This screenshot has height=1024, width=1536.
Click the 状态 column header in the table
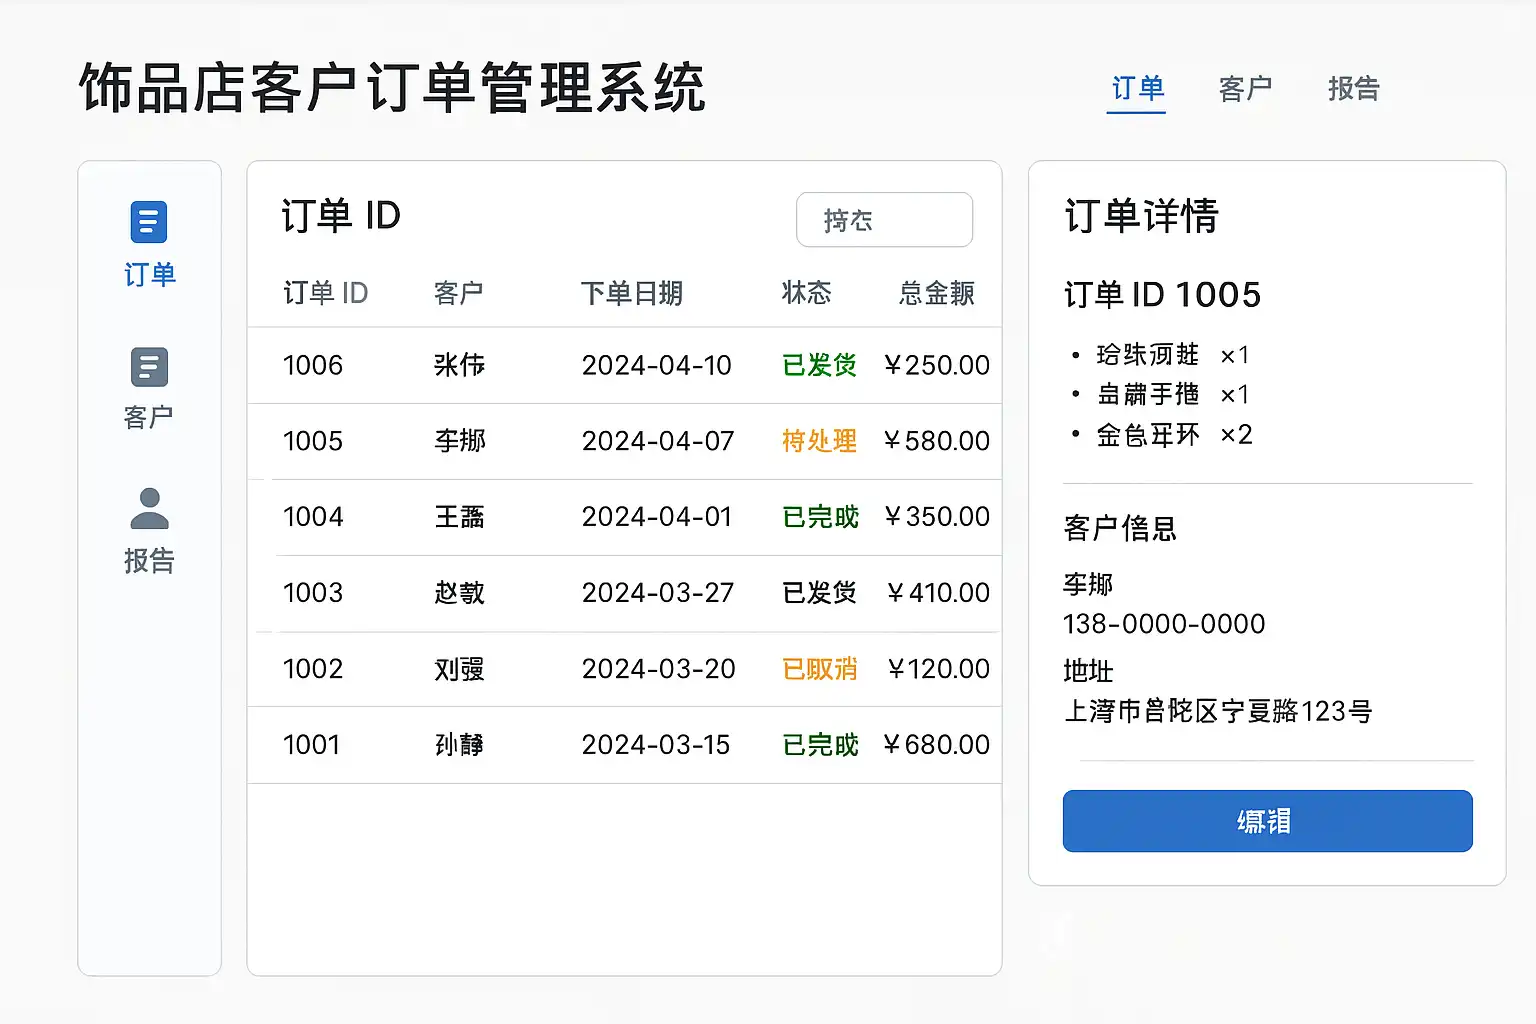(x=806, y=293)
